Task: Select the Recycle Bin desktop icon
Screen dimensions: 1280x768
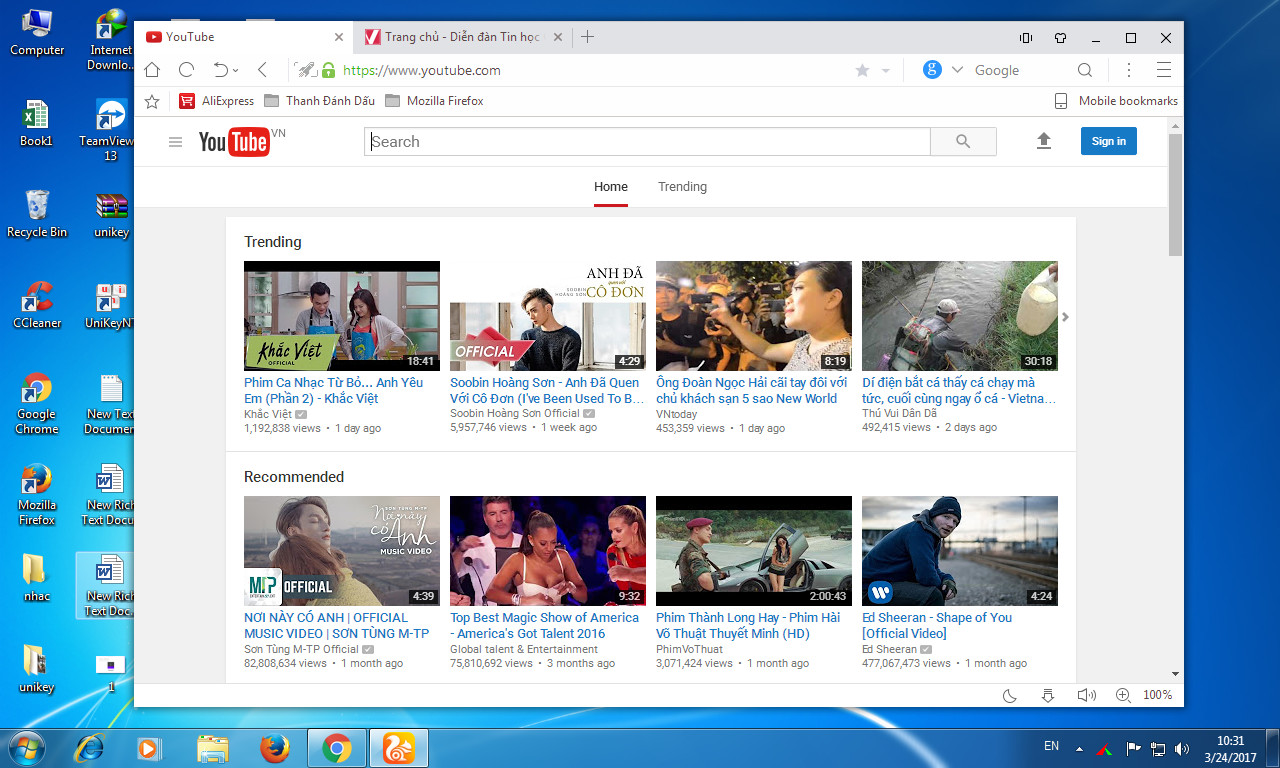Action: tap(37, 214)
